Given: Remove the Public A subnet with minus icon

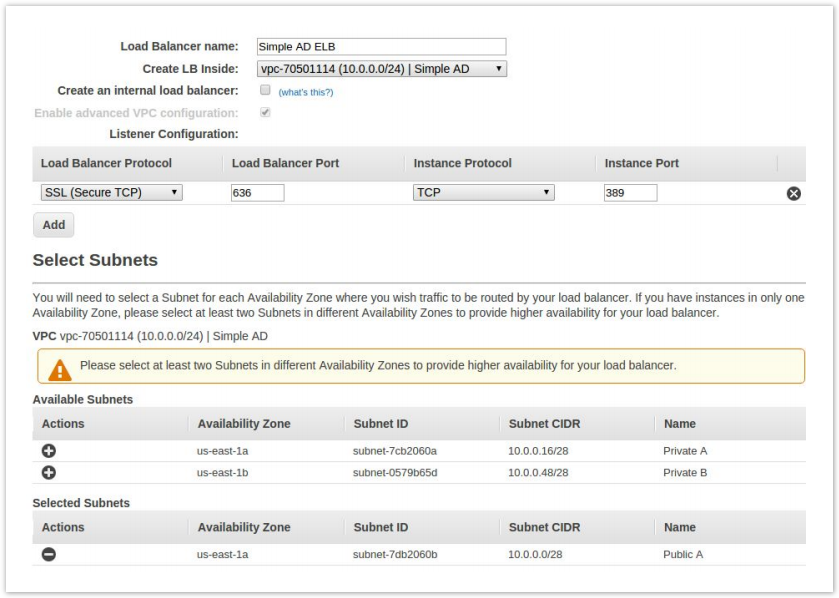Looking at the screenshot, I should point(48,554).
